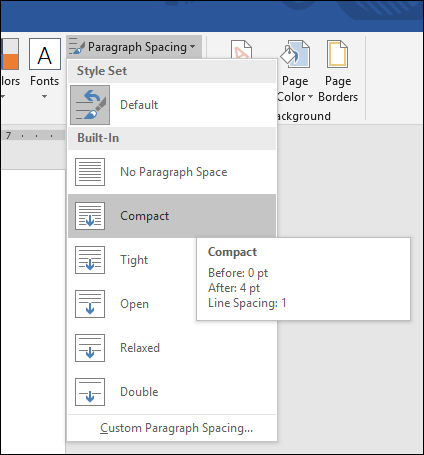Click the Fonts A button
Image resolution: width=424 pixels, height=455 pixels.
(45, 54)
